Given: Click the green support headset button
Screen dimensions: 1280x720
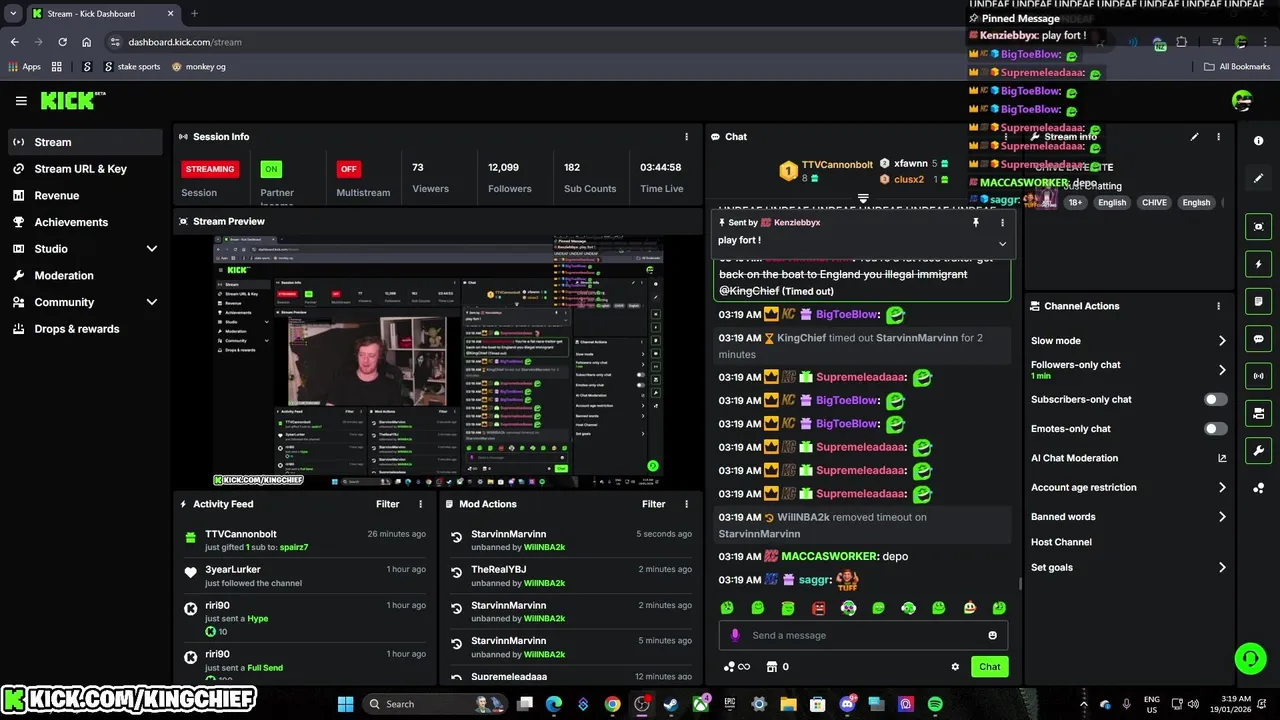Looking at the screenshot, I should [1250, 658].
